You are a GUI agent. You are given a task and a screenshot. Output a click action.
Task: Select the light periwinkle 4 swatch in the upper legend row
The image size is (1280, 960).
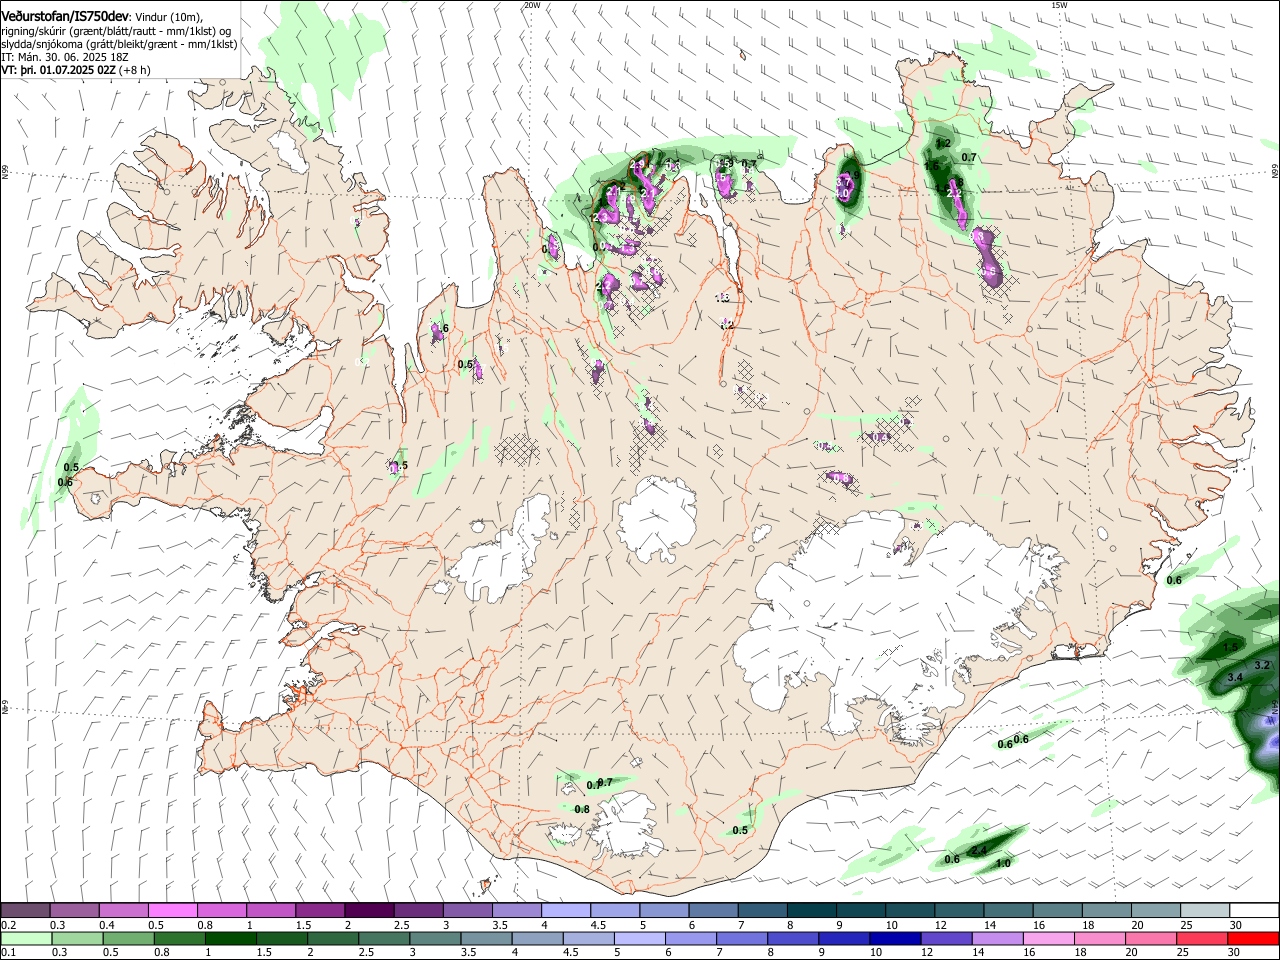coord(566,910)
